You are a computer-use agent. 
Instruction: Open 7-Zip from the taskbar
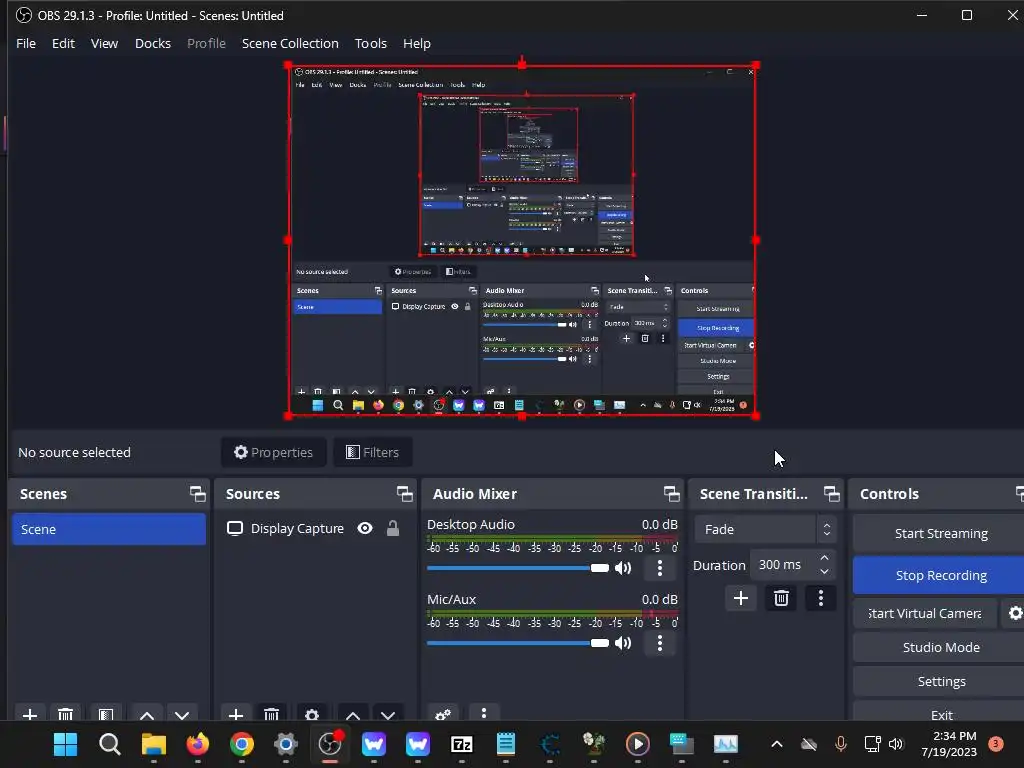tap(462, 744)
